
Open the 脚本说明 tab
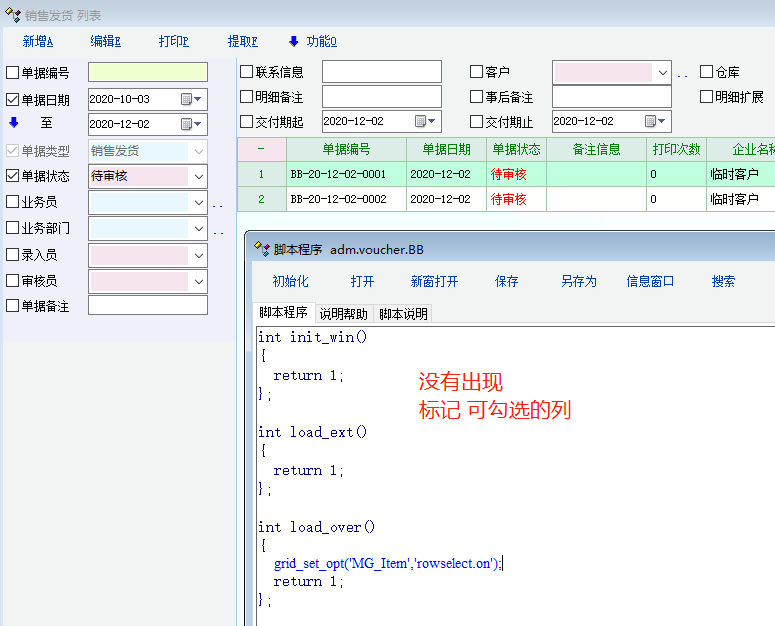403,314
